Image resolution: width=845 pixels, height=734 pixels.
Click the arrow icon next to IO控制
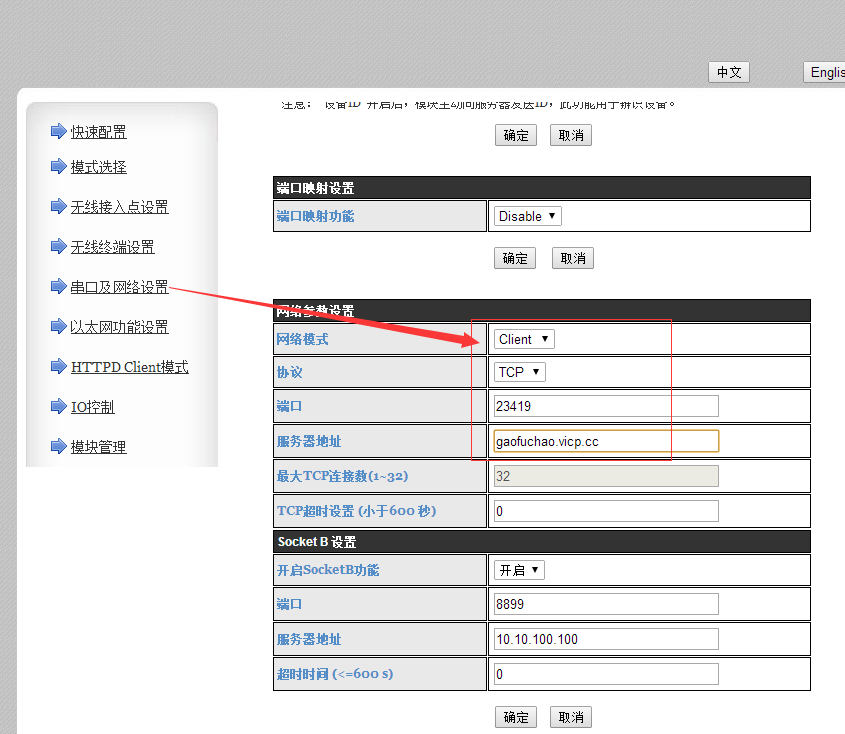(x=58, y=407)
